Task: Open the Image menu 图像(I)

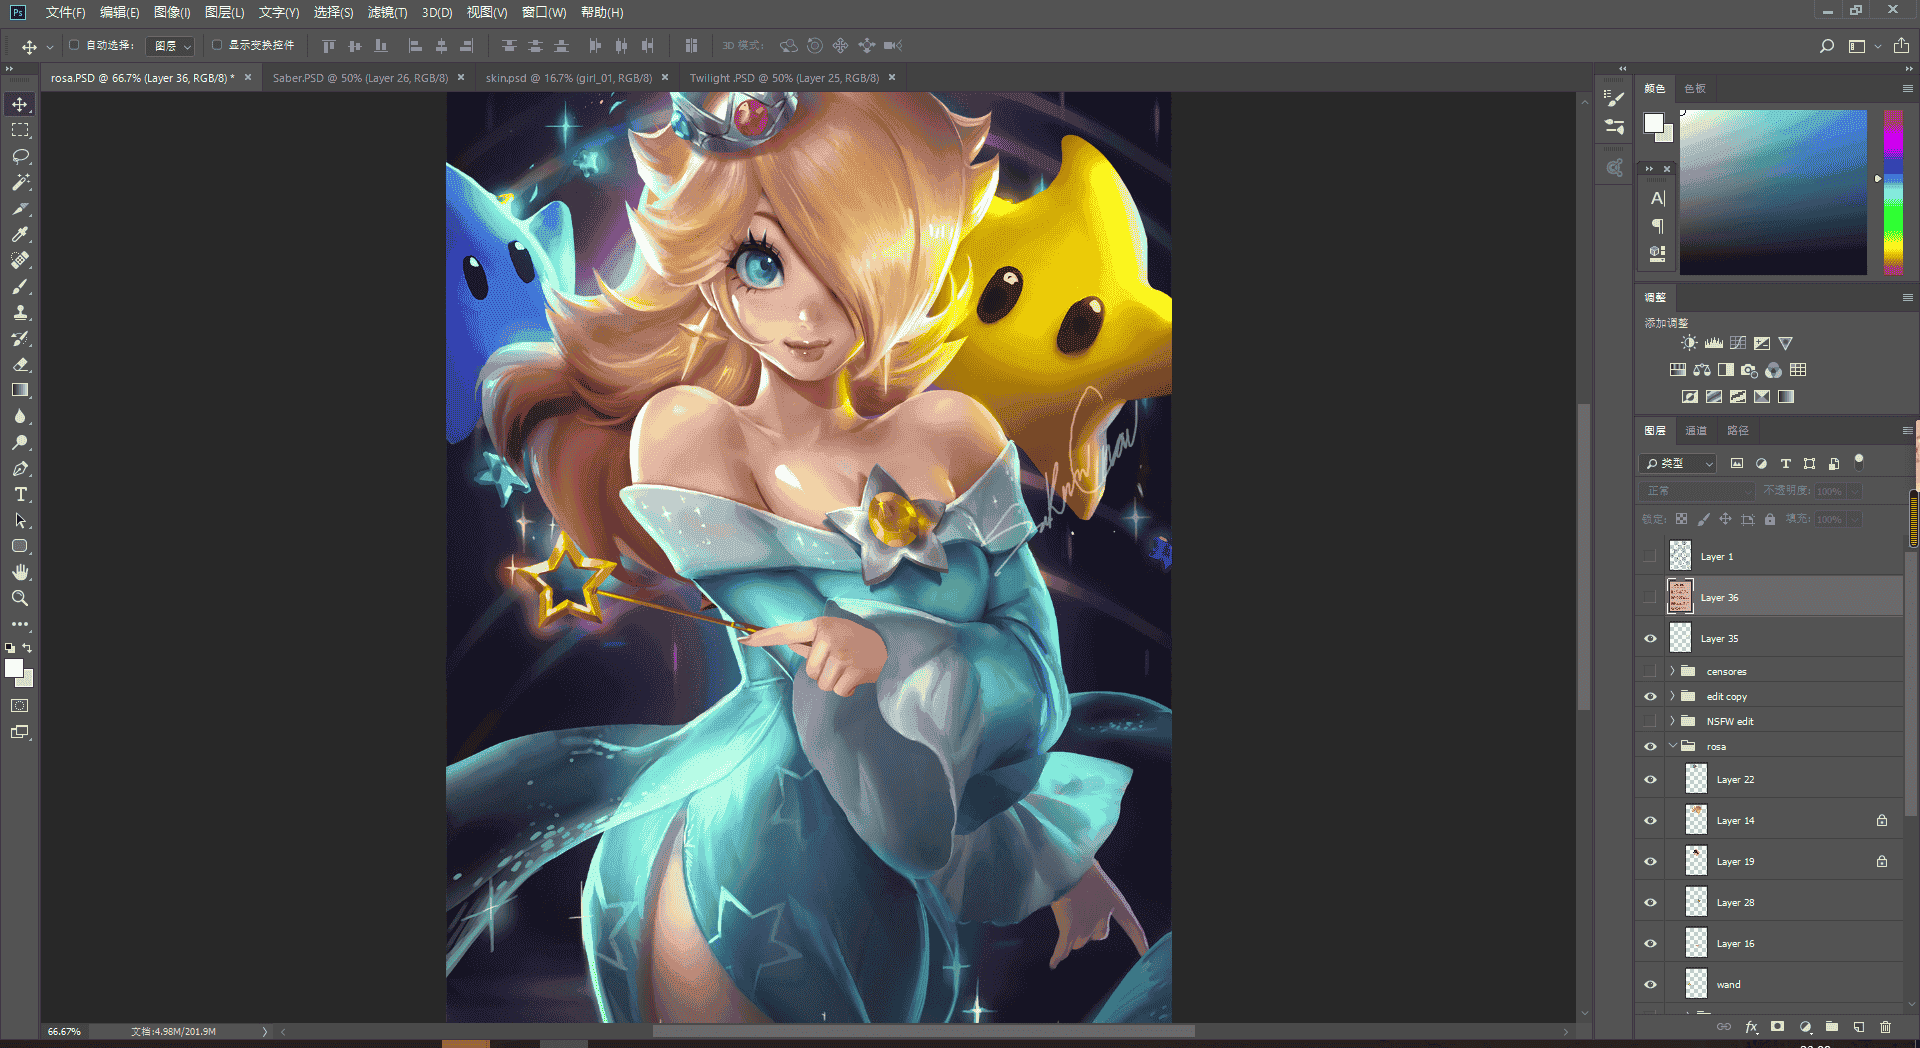Action: click(172, 12)
